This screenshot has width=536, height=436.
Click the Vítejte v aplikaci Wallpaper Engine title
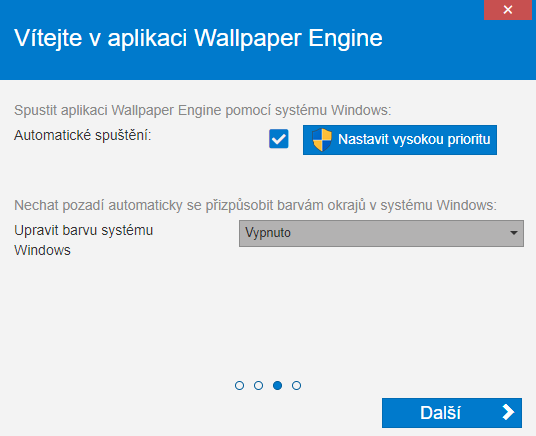pyautogui.click(x=198, y=38)
